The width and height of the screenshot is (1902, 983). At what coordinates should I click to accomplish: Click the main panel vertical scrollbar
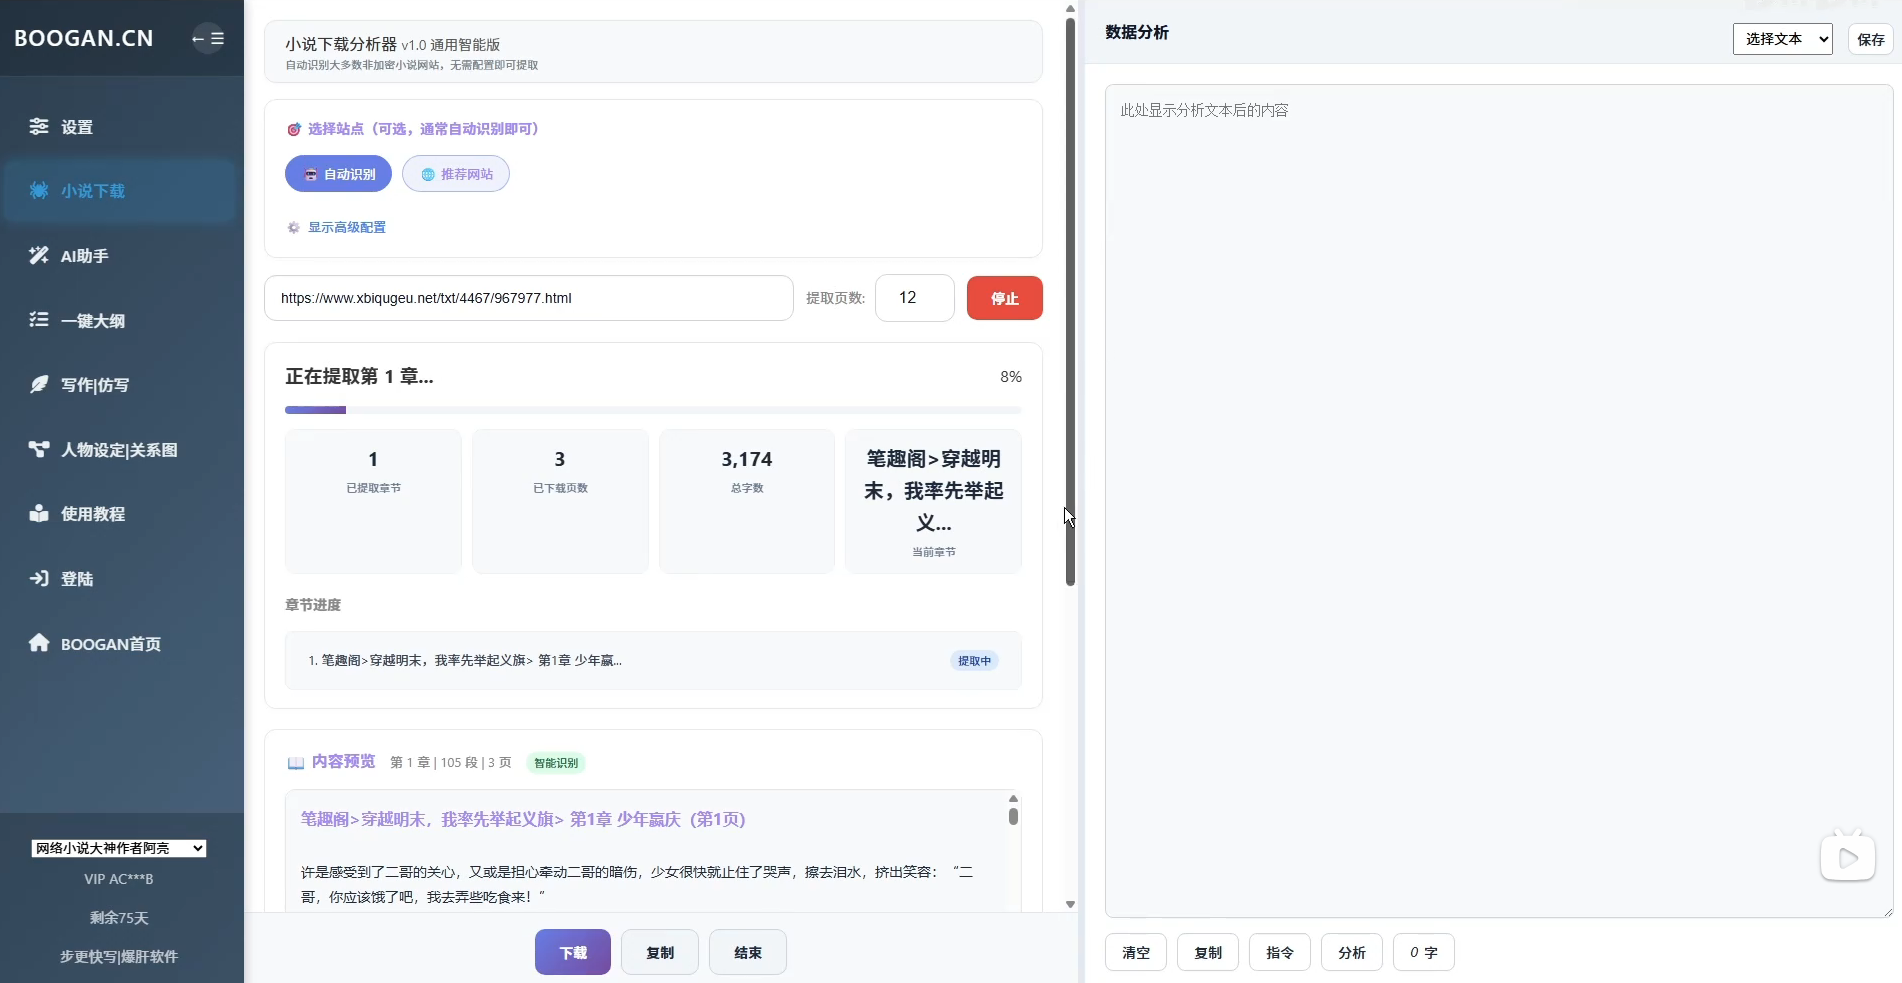(1070, 302)
